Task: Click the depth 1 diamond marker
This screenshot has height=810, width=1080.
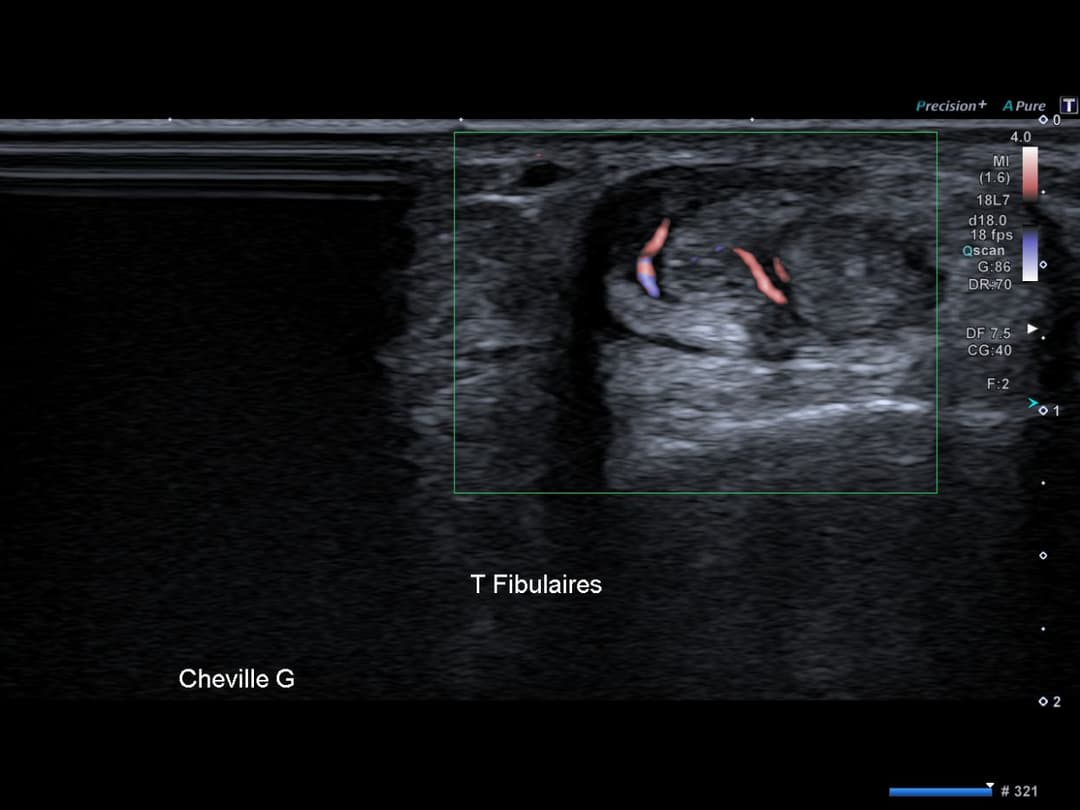Action: point(1043,411)
